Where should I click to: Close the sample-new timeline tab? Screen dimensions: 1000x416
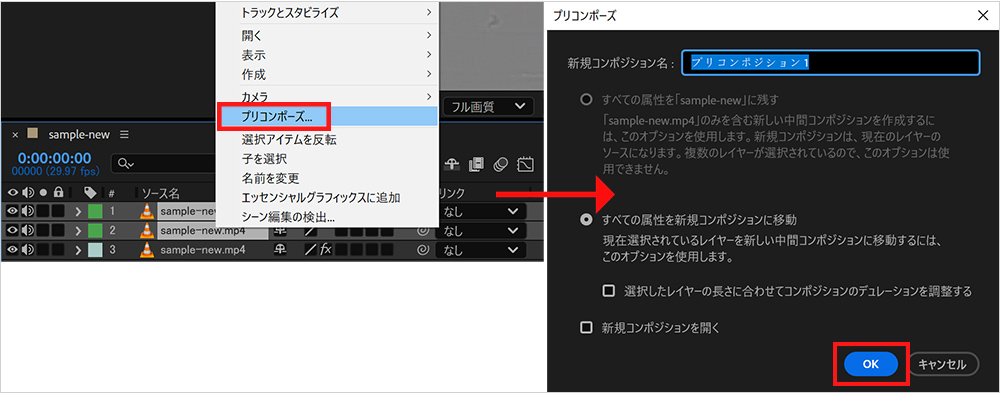[x=15, y=135]
